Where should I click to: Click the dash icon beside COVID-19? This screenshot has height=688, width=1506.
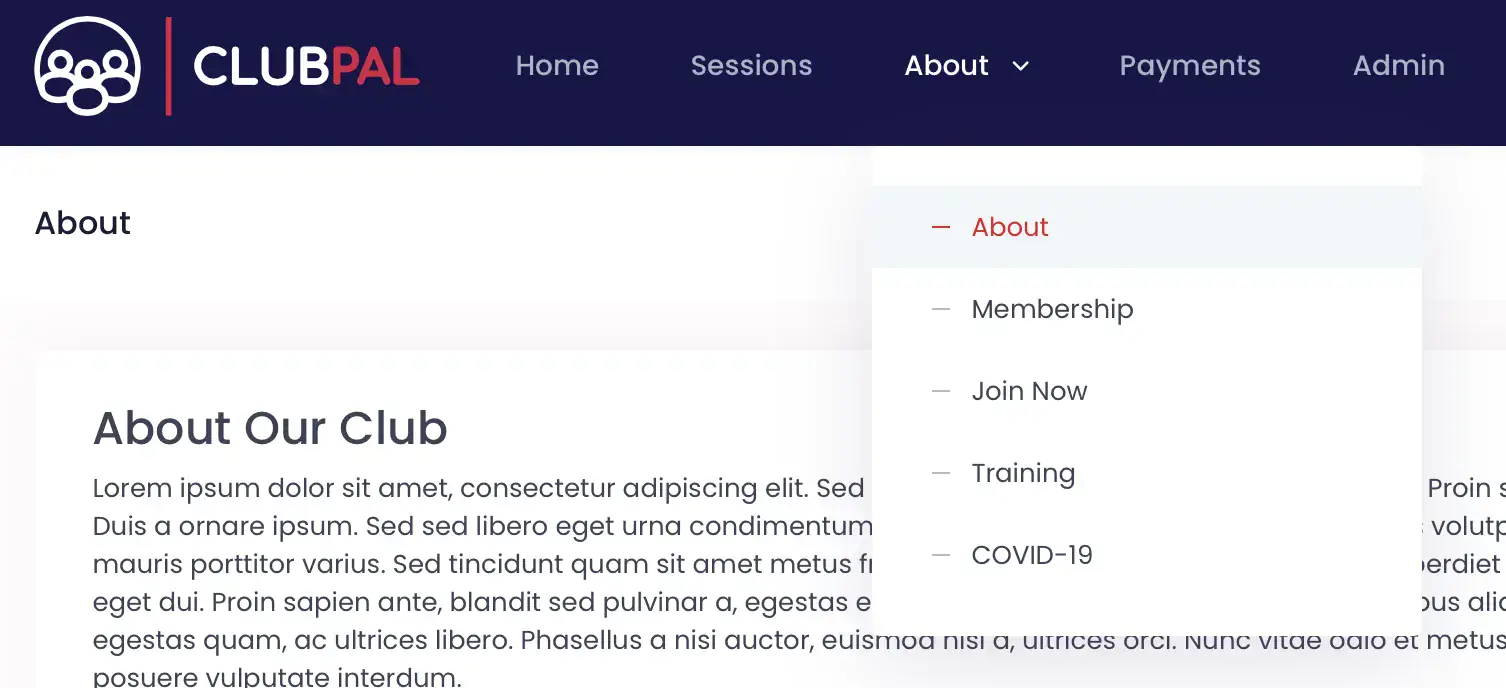pyautogui.click(x=940, y=555)
